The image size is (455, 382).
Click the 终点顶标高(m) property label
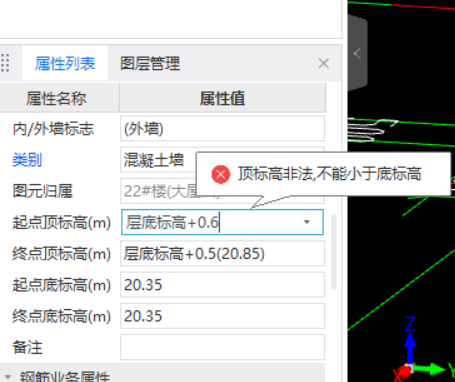(61, 254)
